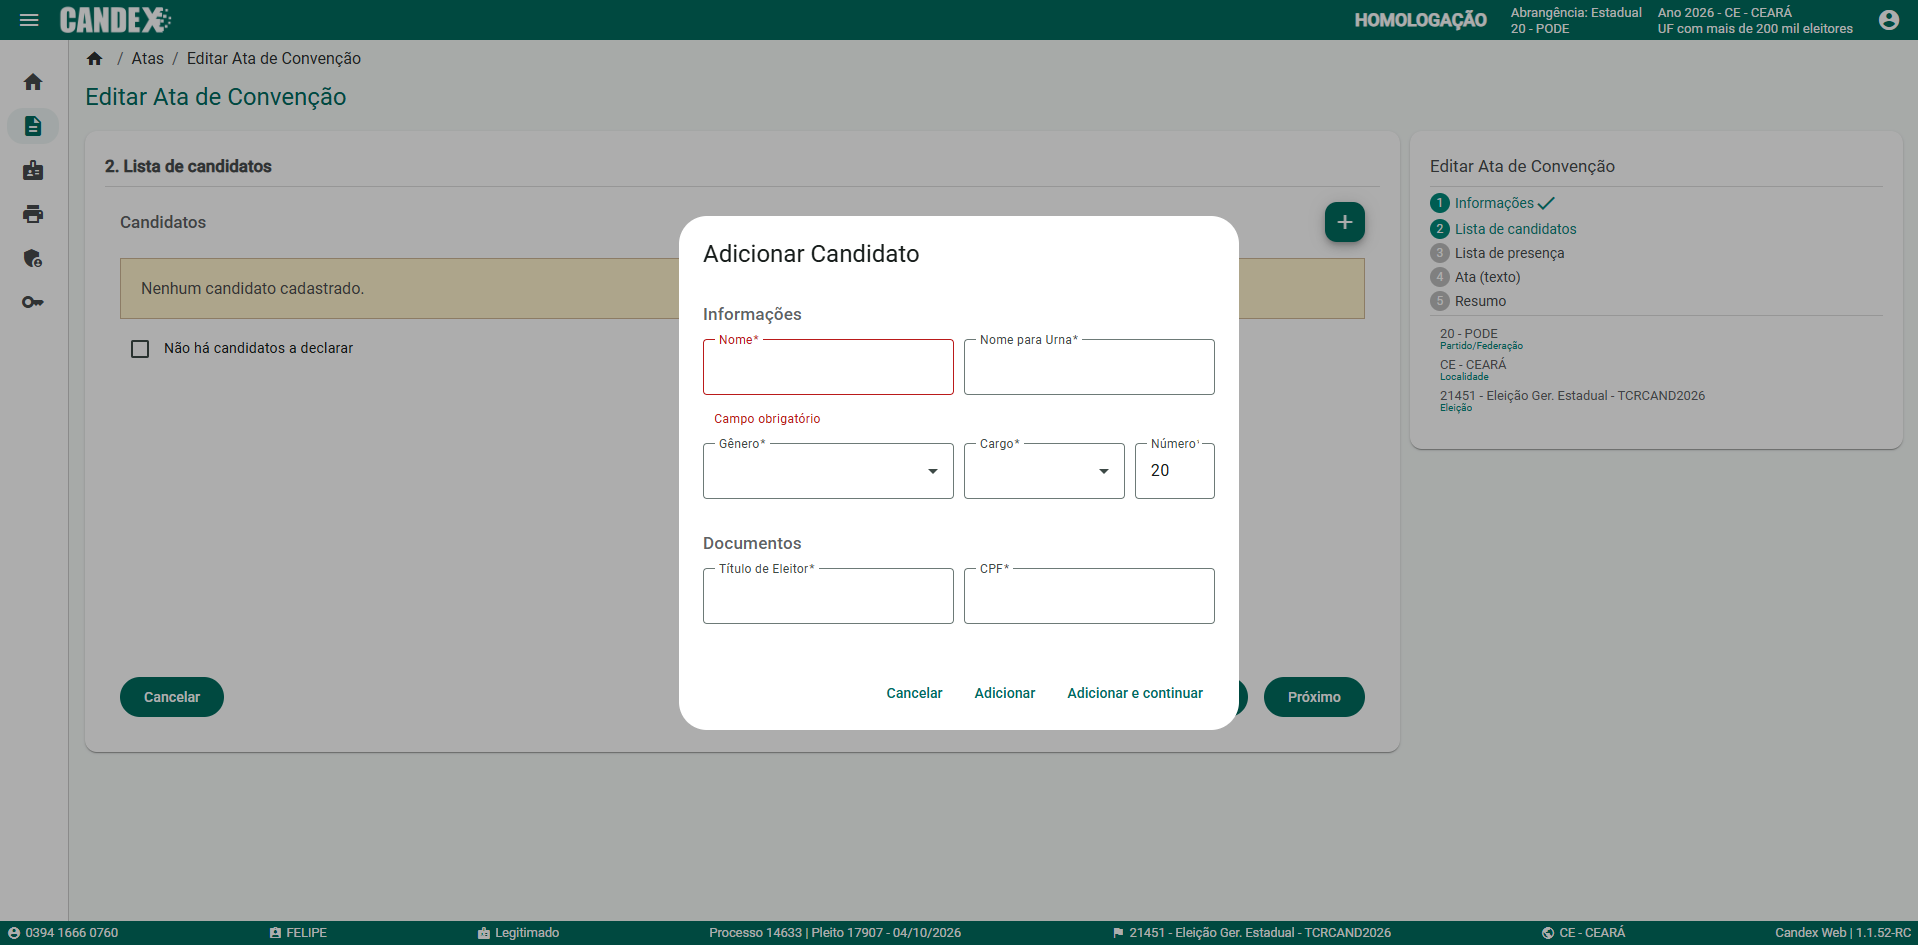Click the badge icon beside FELIPE

(275, 933)
